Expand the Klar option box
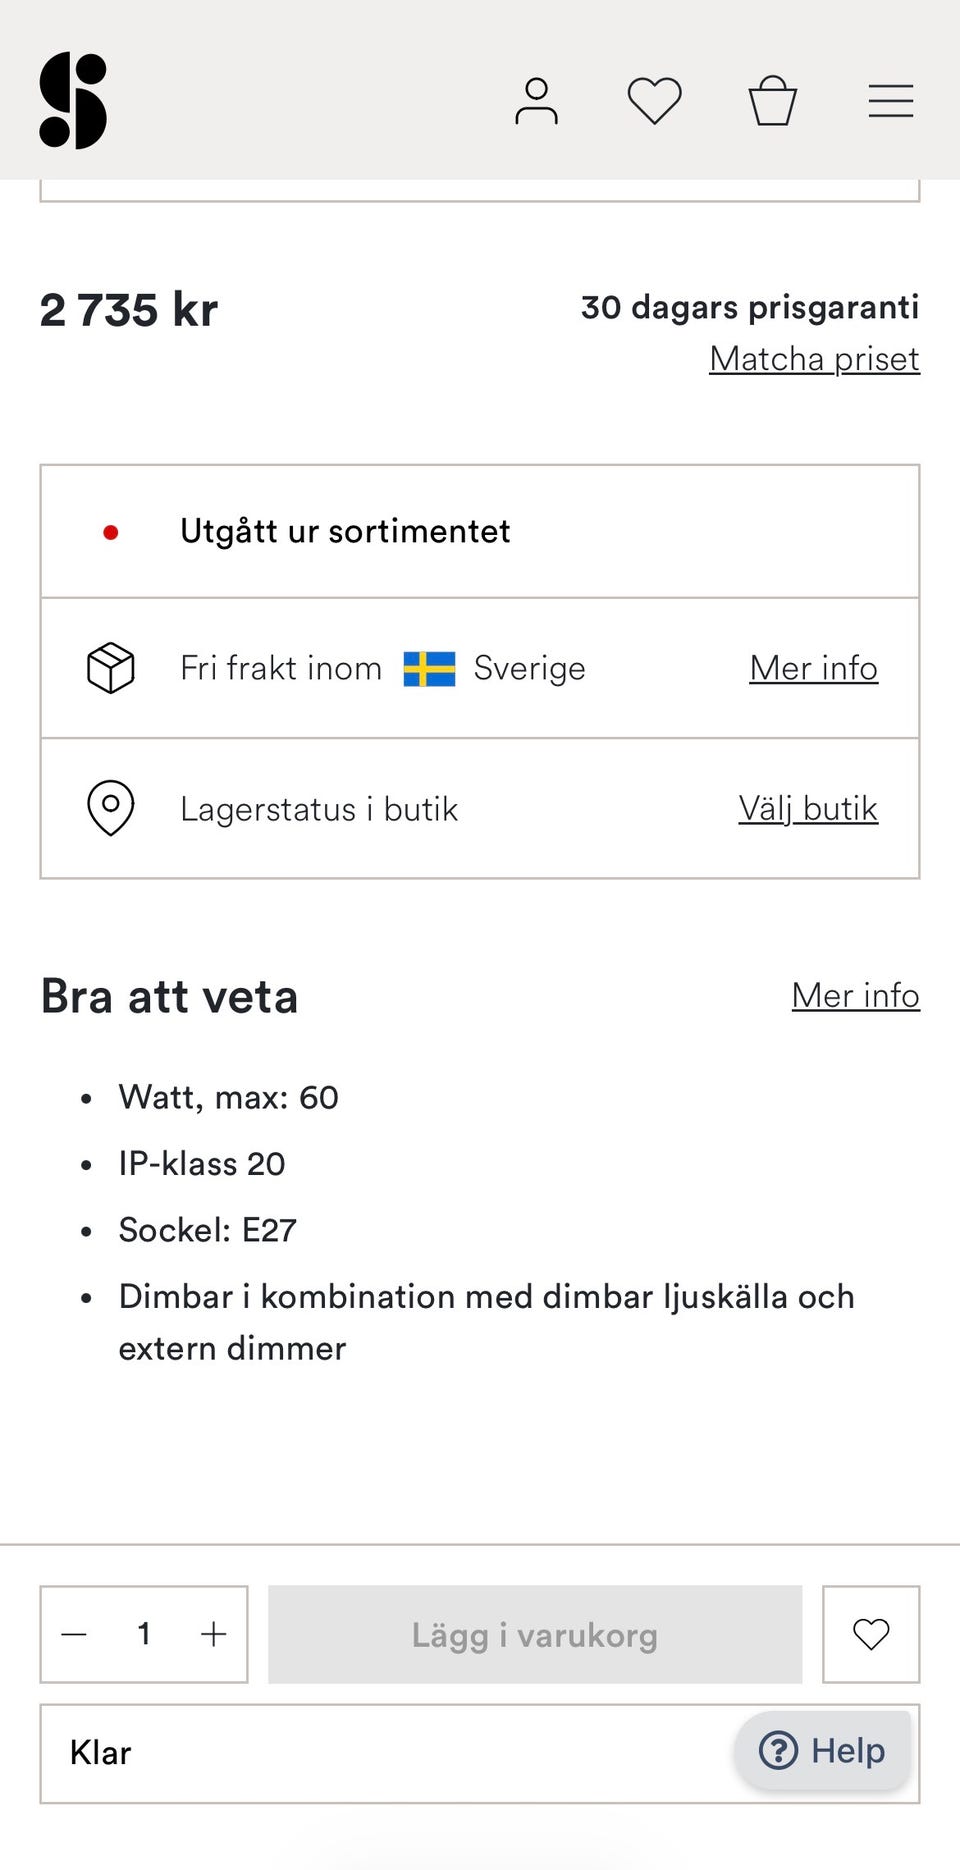 pos(380,1753)
